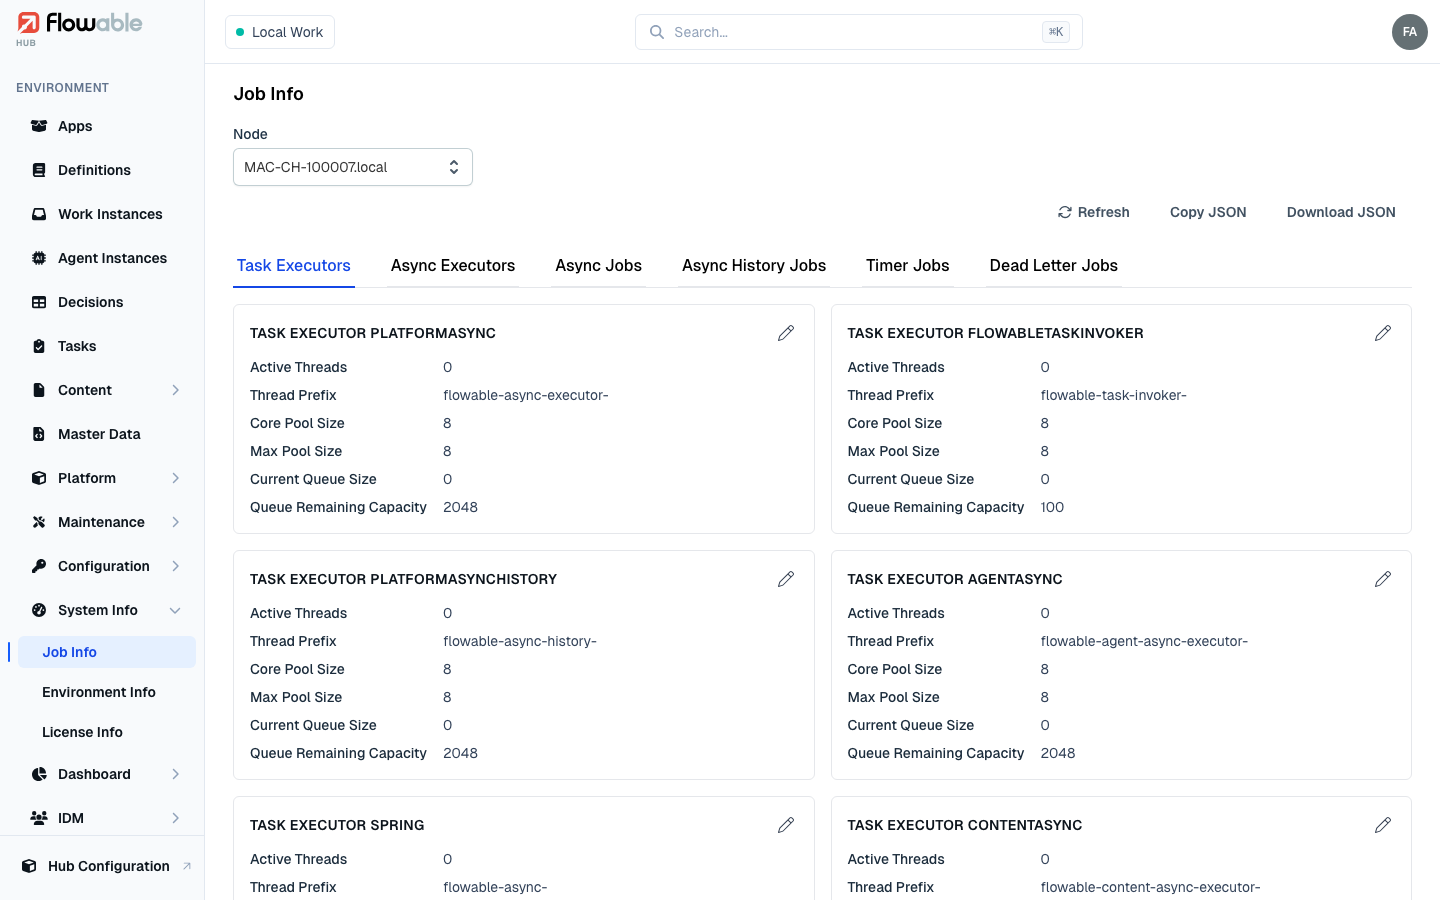Image resolution: width=1440 pixels, height=900 pixels.
Task: Switch to the Async History Jobs tab
Action: coord(754,265)
